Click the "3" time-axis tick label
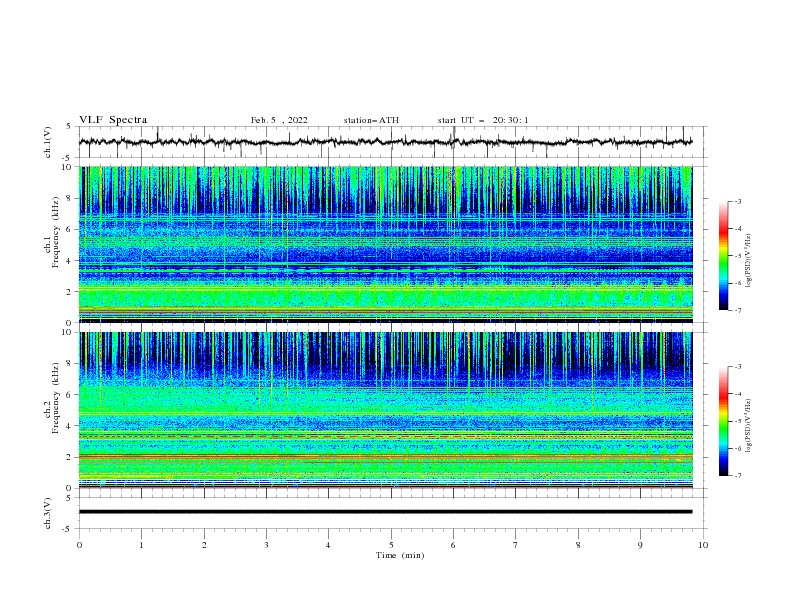The height and width of the screenshot is (612, 792). (x=266, y=545)
